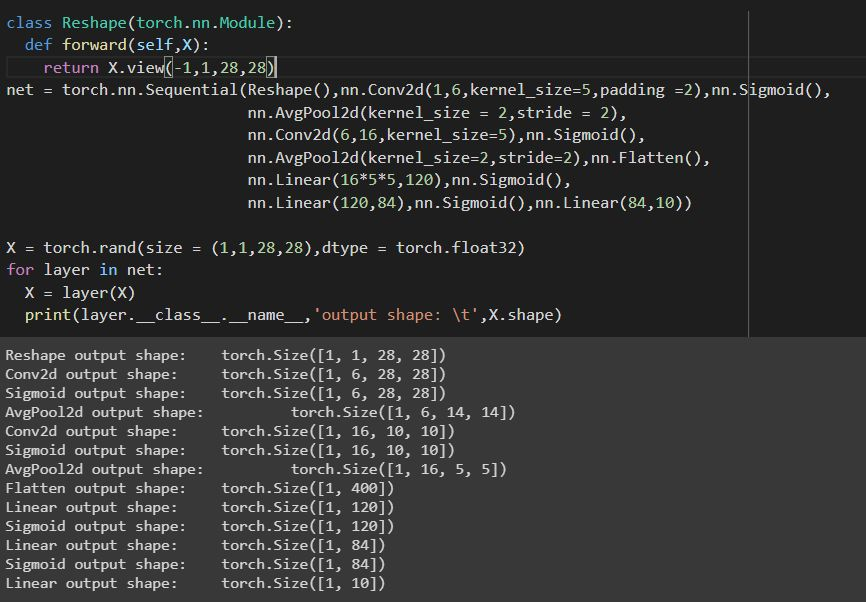Click 'nn.Conv2d(1,6,kernel_size=5,padding =2)' code
866x602 pixels.
[x=519, y=90]
